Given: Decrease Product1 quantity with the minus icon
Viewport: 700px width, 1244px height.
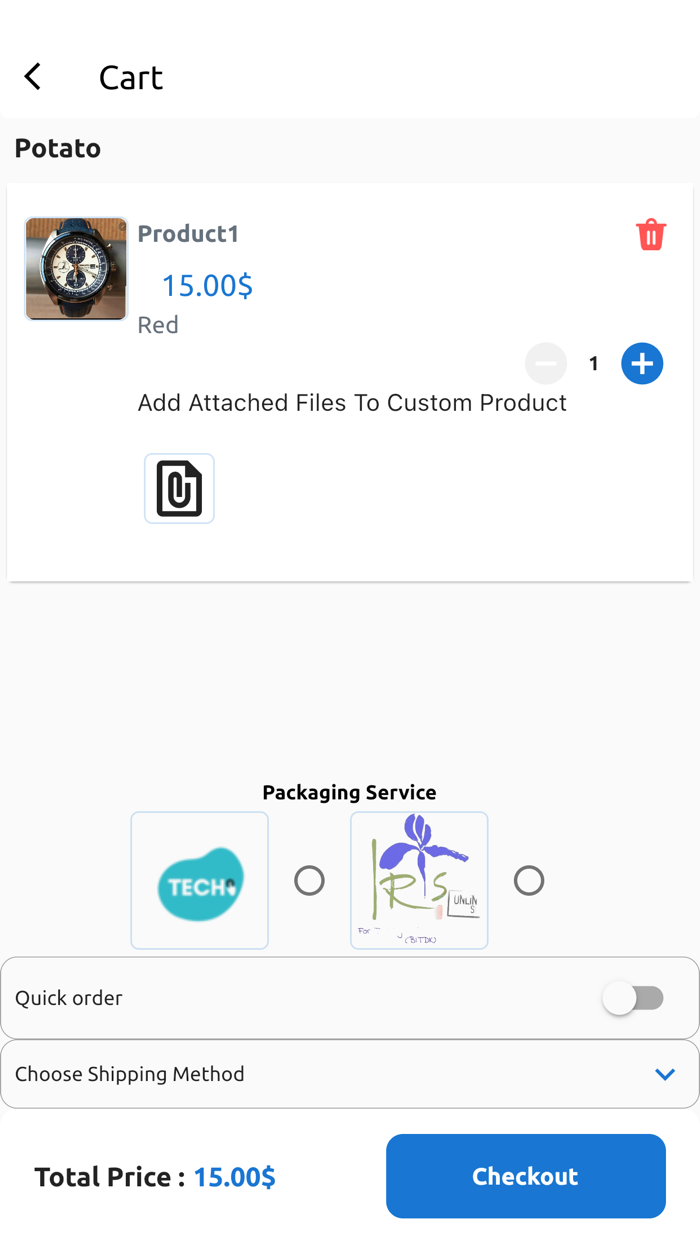Looking at the screenshot, I should click(x=546, y=363).
